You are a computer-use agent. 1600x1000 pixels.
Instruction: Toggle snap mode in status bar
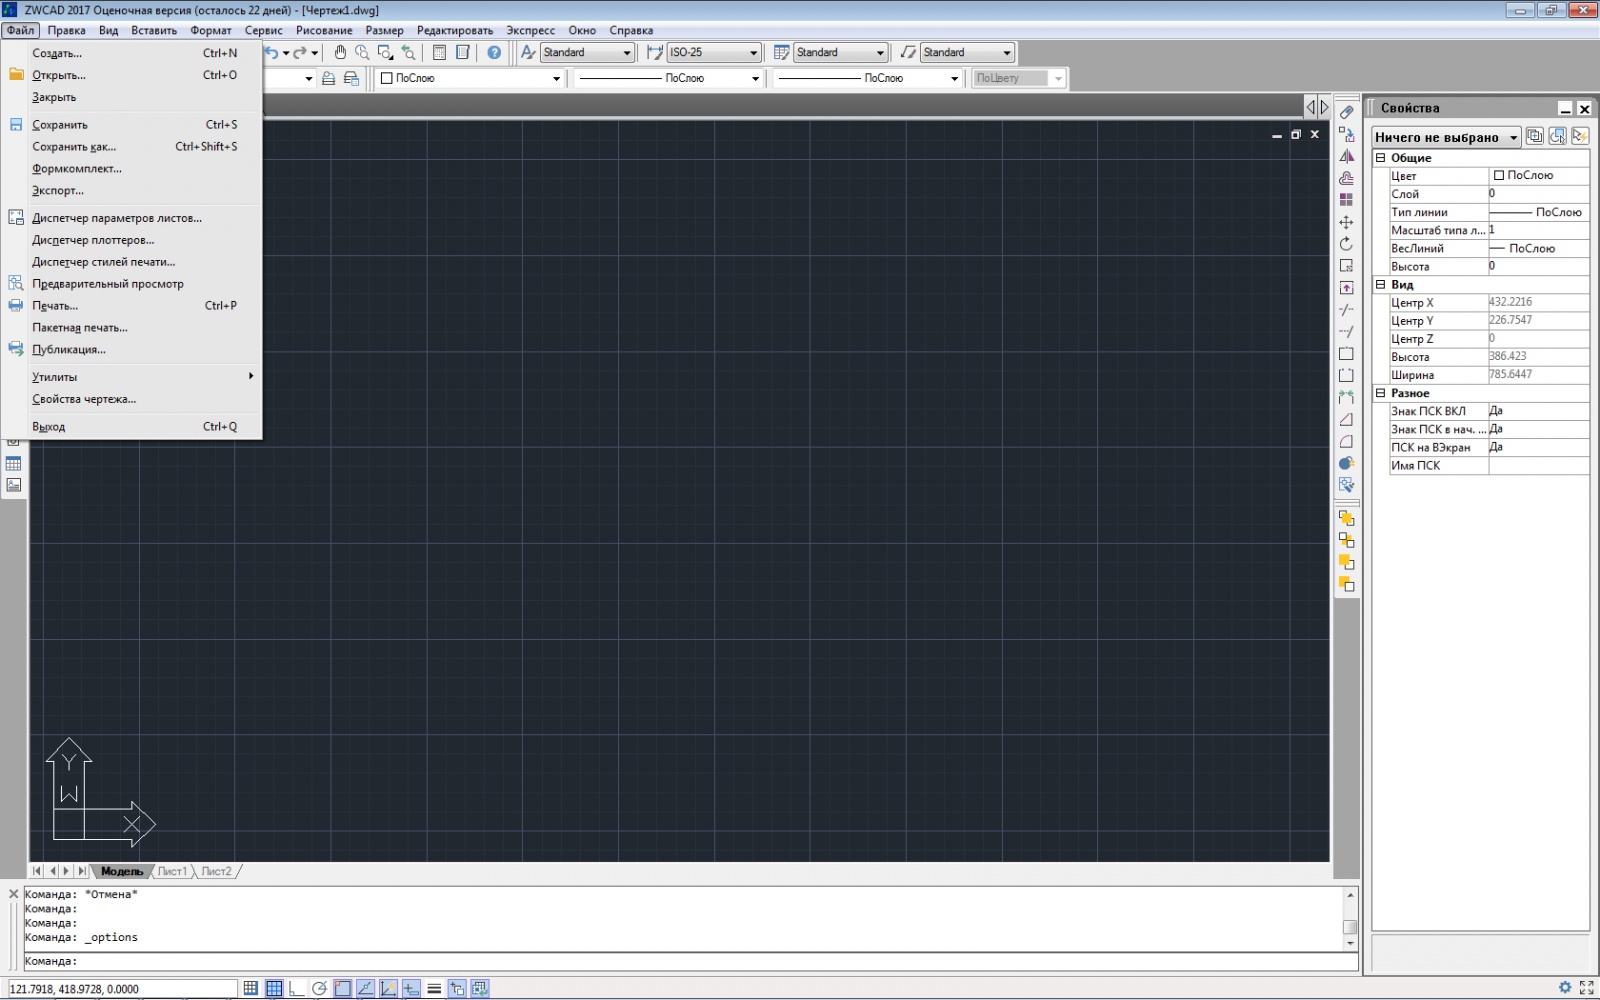[251, 988]
